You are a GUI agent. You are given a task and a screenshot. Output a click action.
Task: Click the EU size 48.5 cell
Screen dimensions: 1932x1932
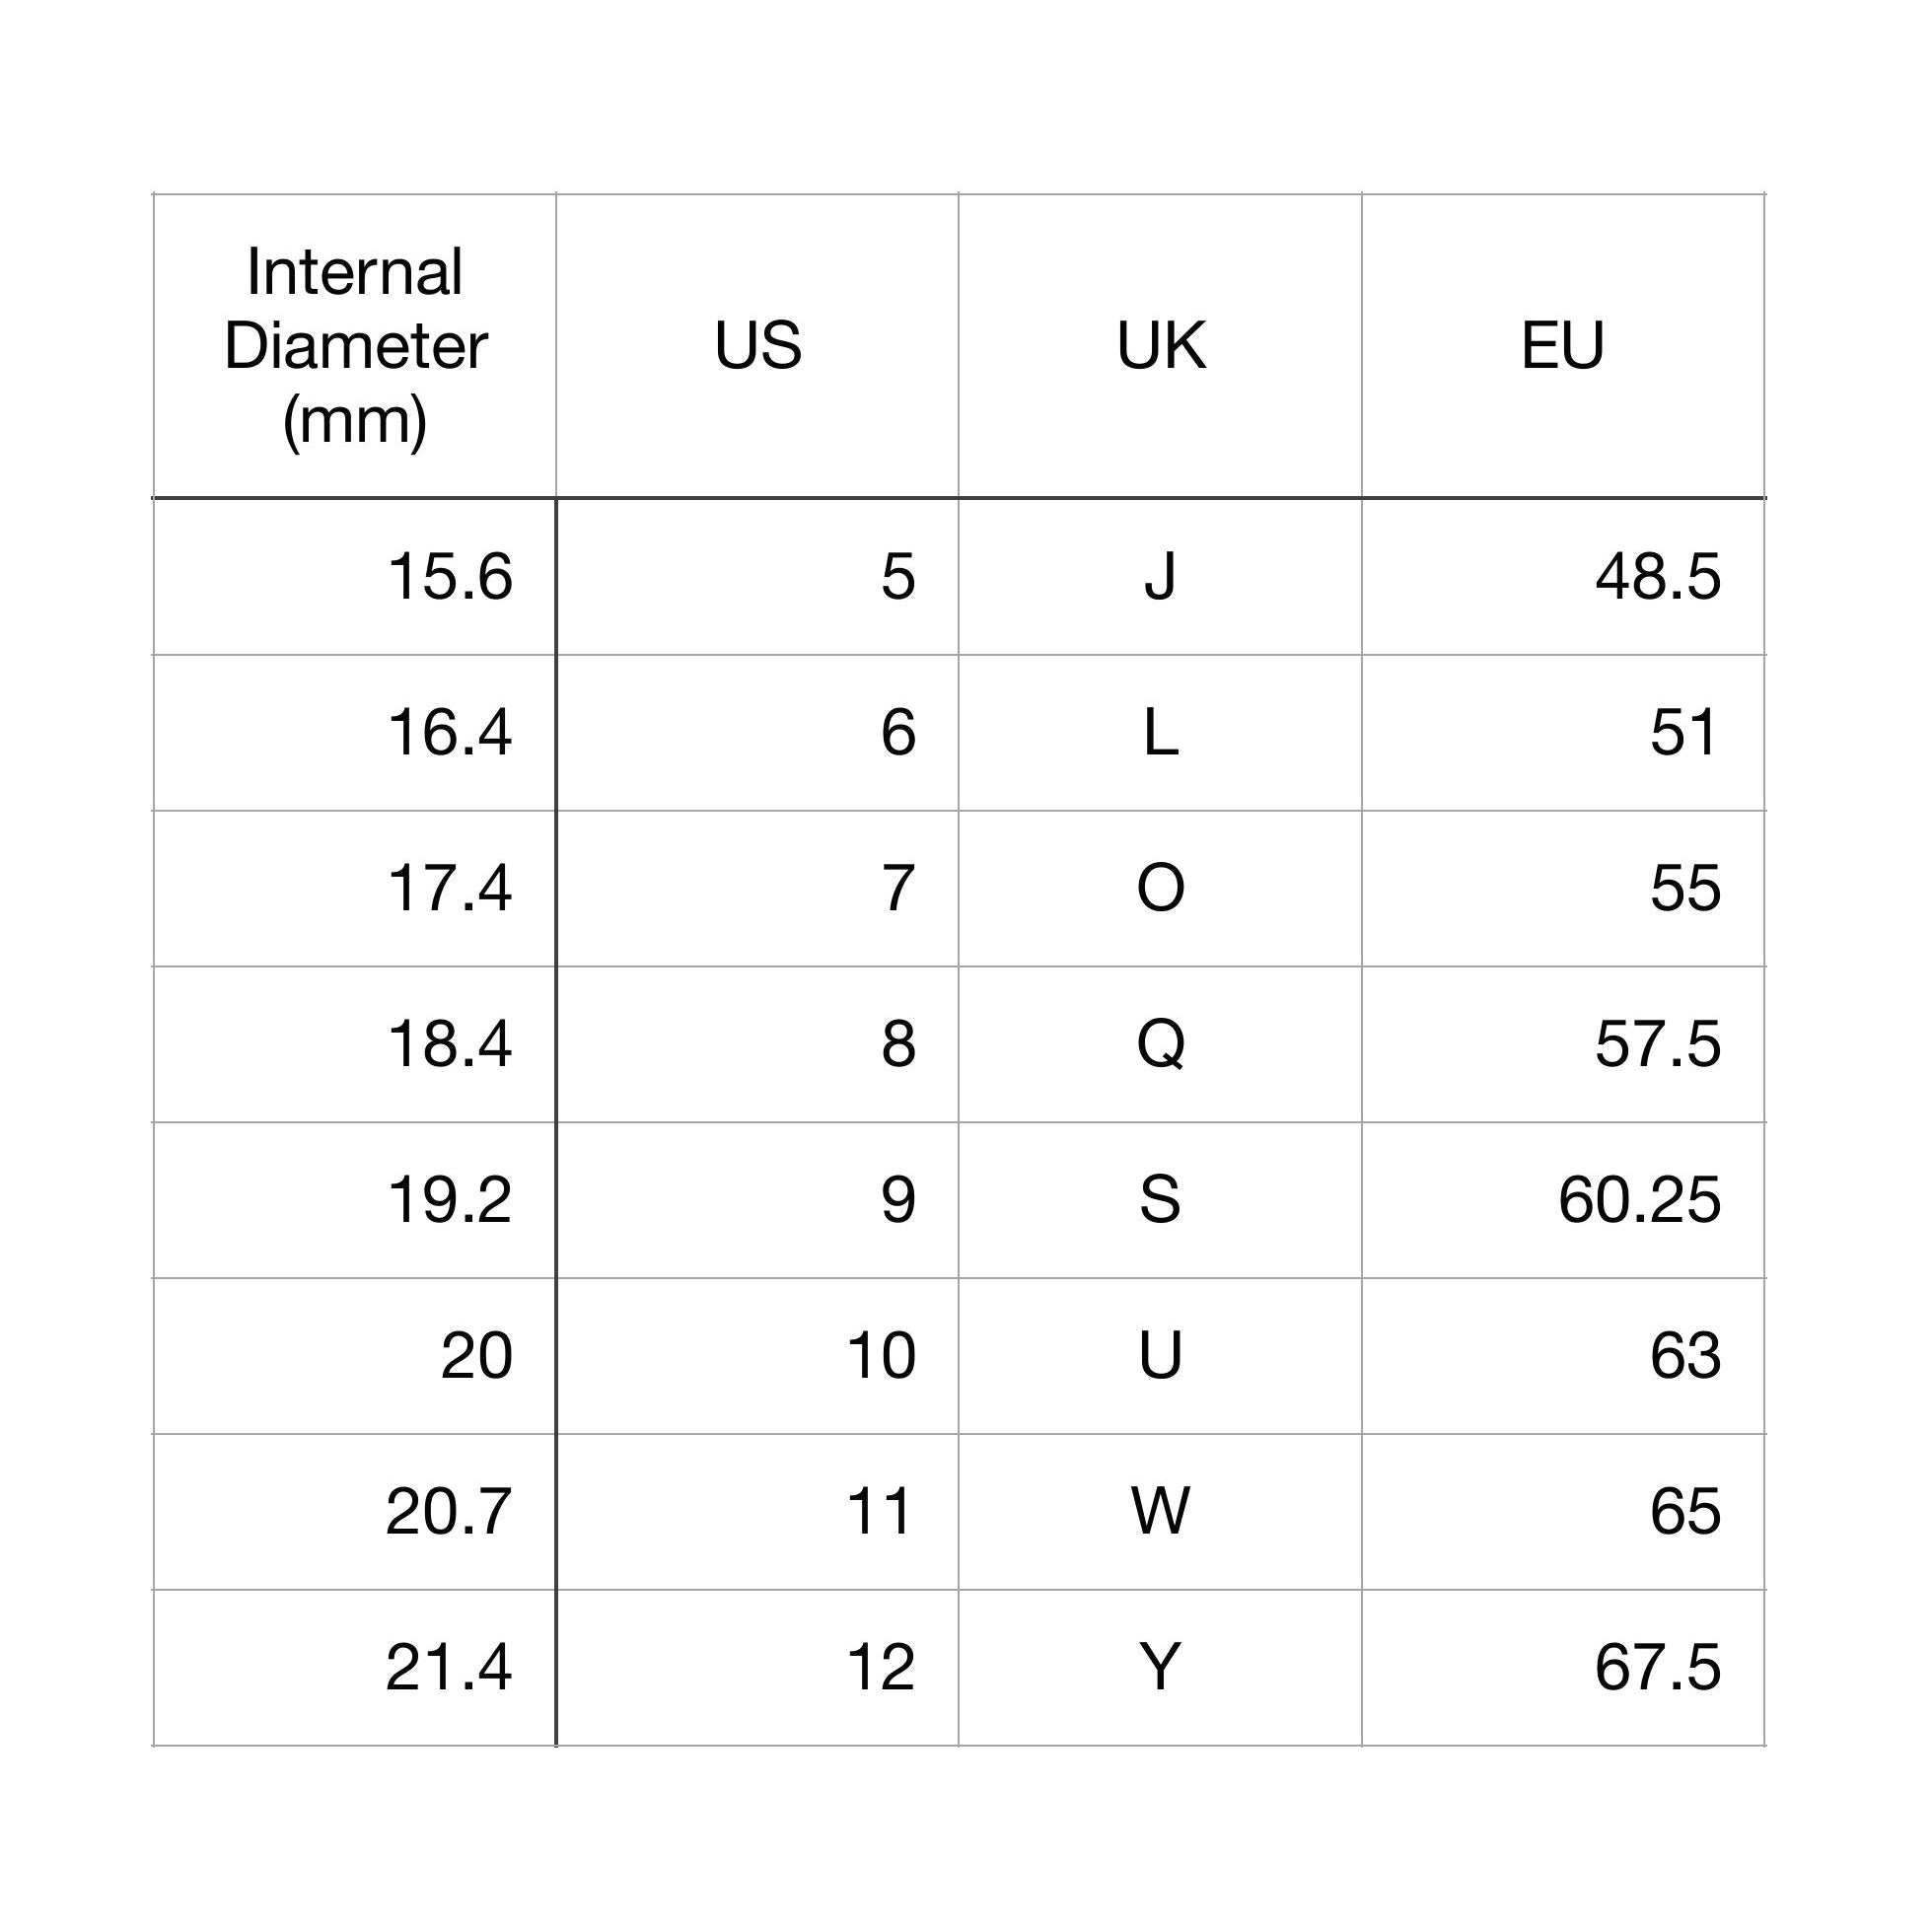[x=1657, y=577]
